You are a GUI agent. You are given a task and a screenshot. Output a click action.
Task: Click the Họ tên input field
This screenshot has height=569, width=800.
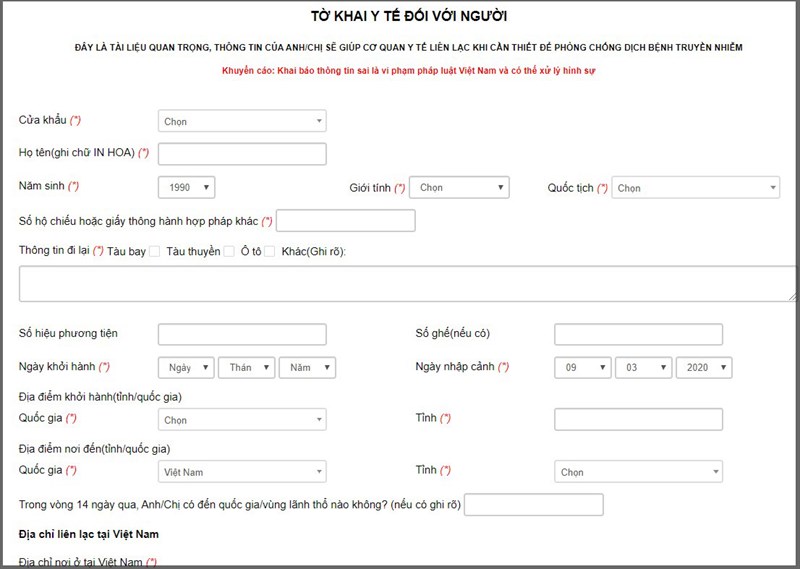(x=242, y=153)
